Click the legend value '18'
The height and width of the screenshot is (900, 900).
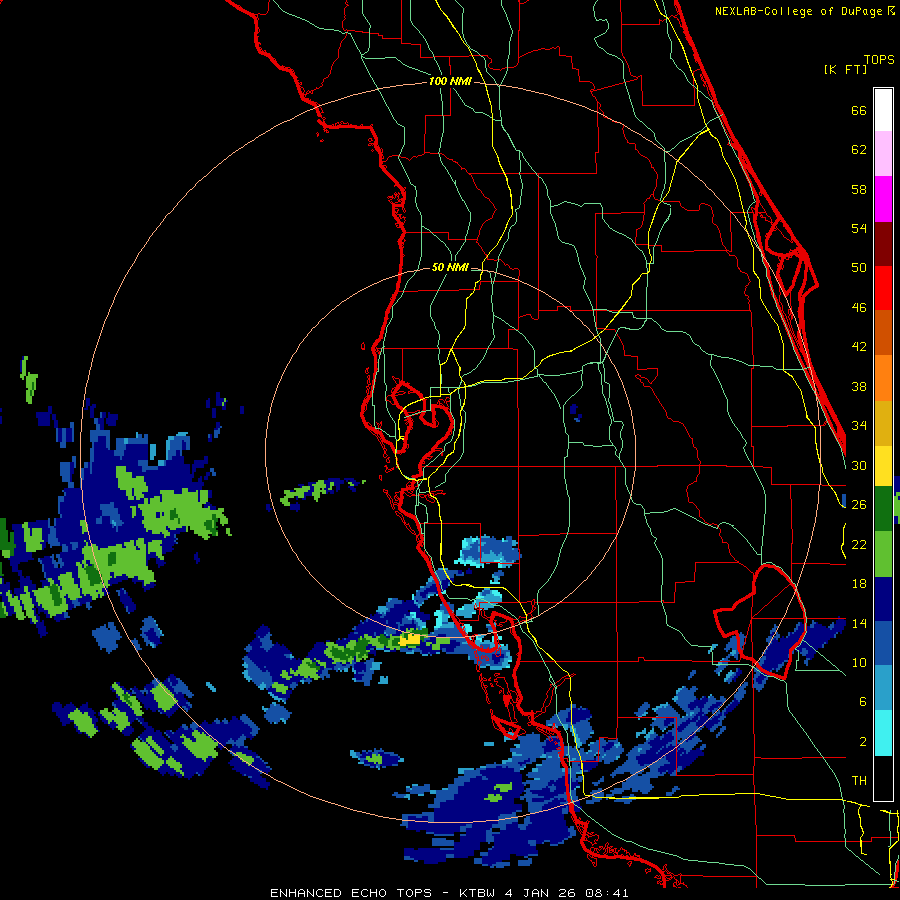[x=859, y=584]
